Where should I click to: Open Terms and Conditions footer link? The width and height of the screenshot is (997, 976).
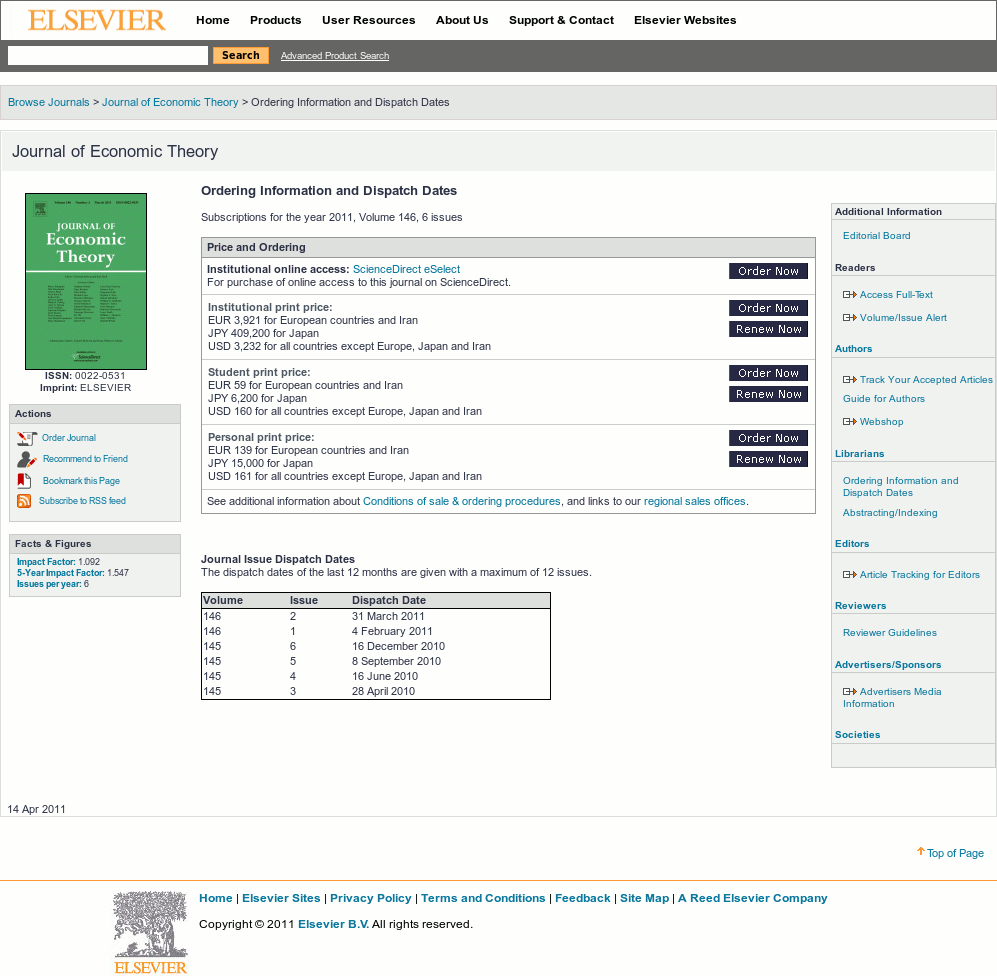[483, 898]
